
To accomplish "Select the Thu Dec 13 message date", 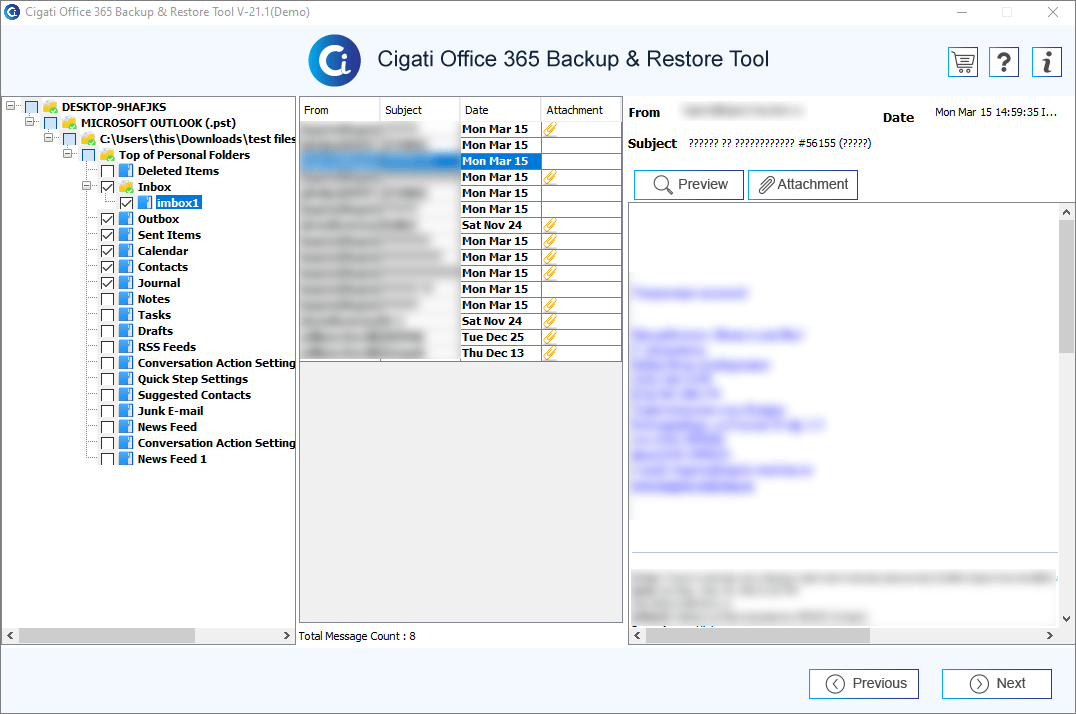I will [x=493, y=353].
